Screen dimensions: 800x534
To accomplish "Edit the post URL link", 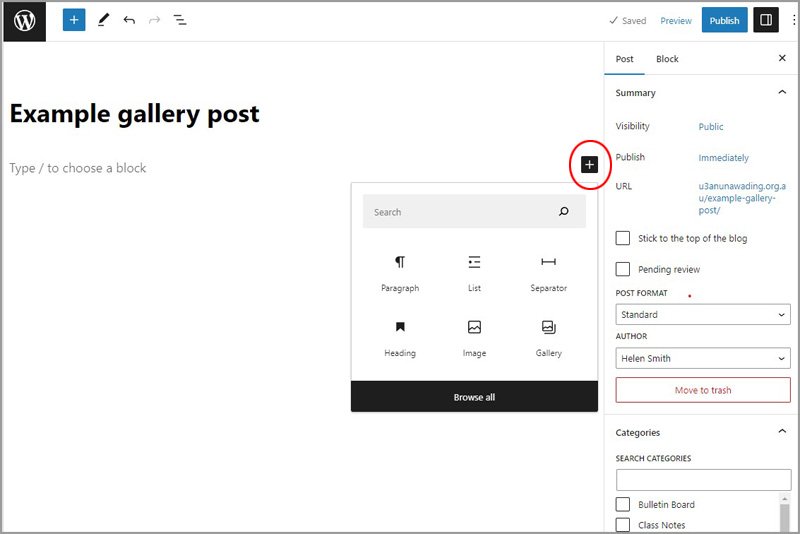I will coord(742,198).
